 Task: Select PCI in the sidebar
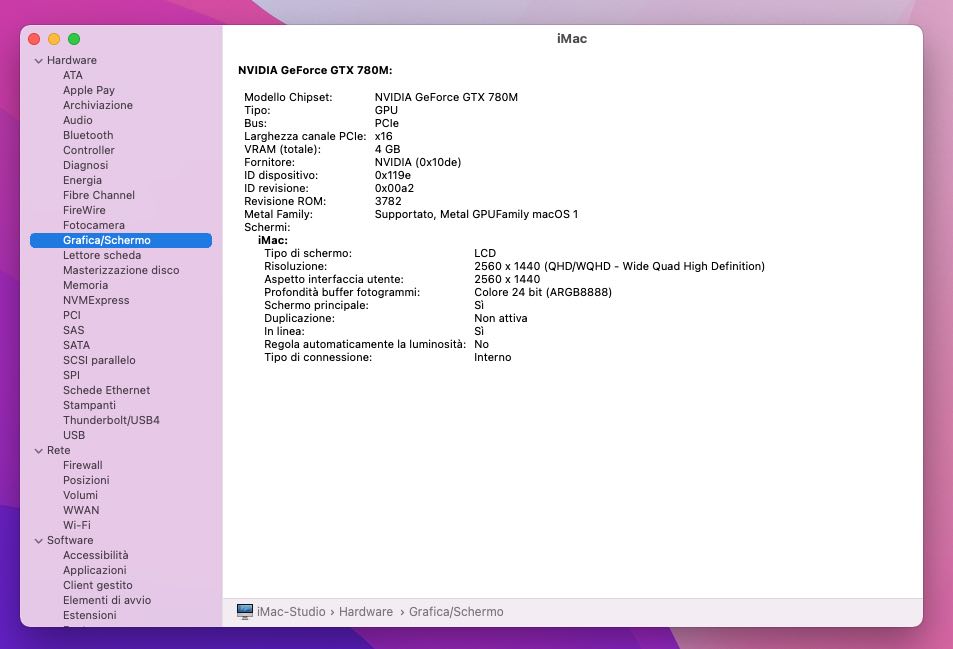click(72, 315)
